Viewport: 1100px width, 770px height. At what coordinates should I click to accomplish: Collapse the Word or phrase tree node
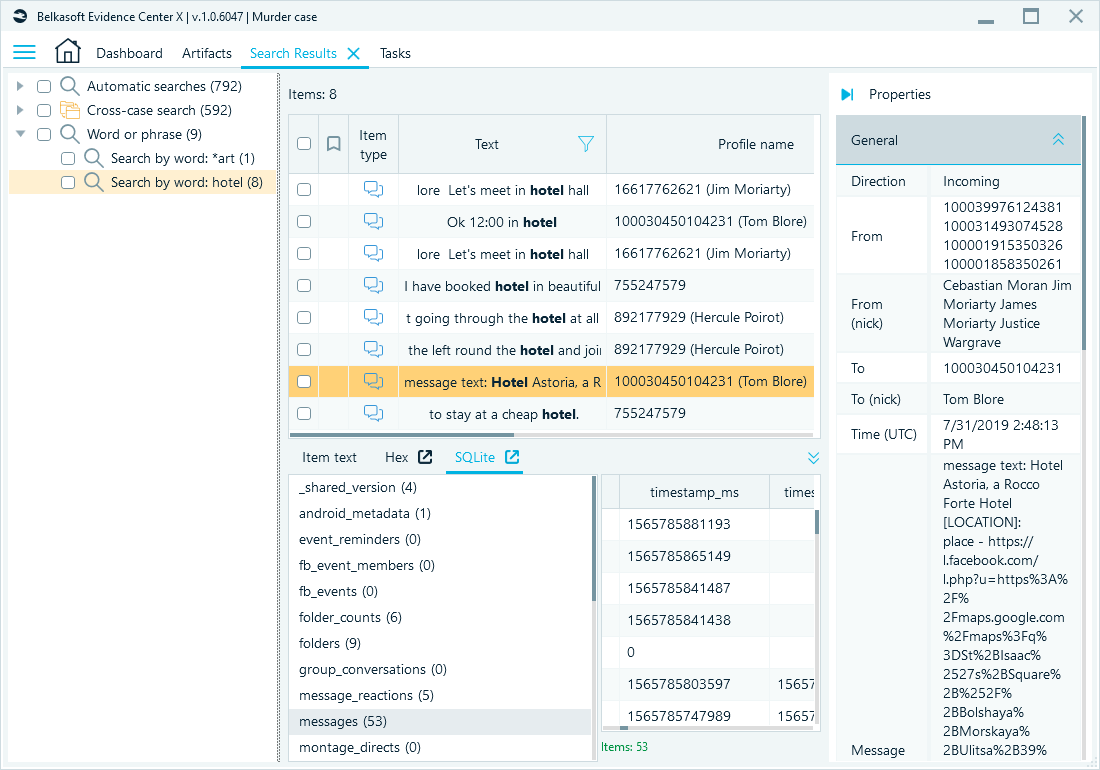pos(20,134)
